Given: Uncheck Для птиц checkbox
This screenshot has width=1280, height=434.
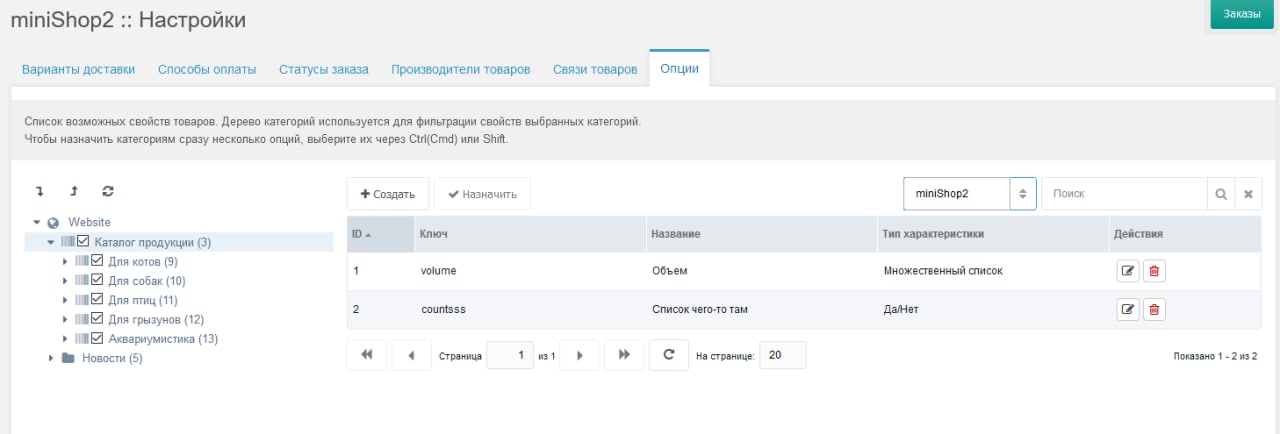Looking at the screenshot, I should click(98, 300).
